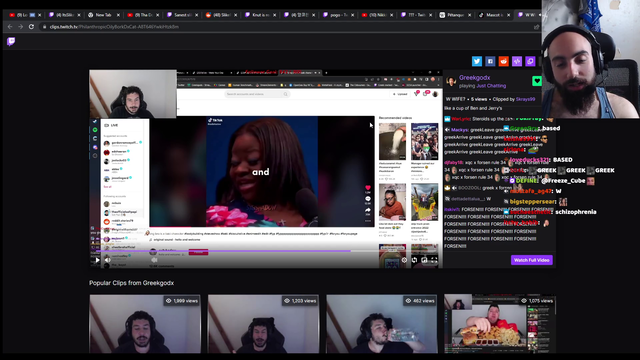Viewport: 640px width, 360px height.
Task: Click share page icon in address bar
Action: coord(536,27)
